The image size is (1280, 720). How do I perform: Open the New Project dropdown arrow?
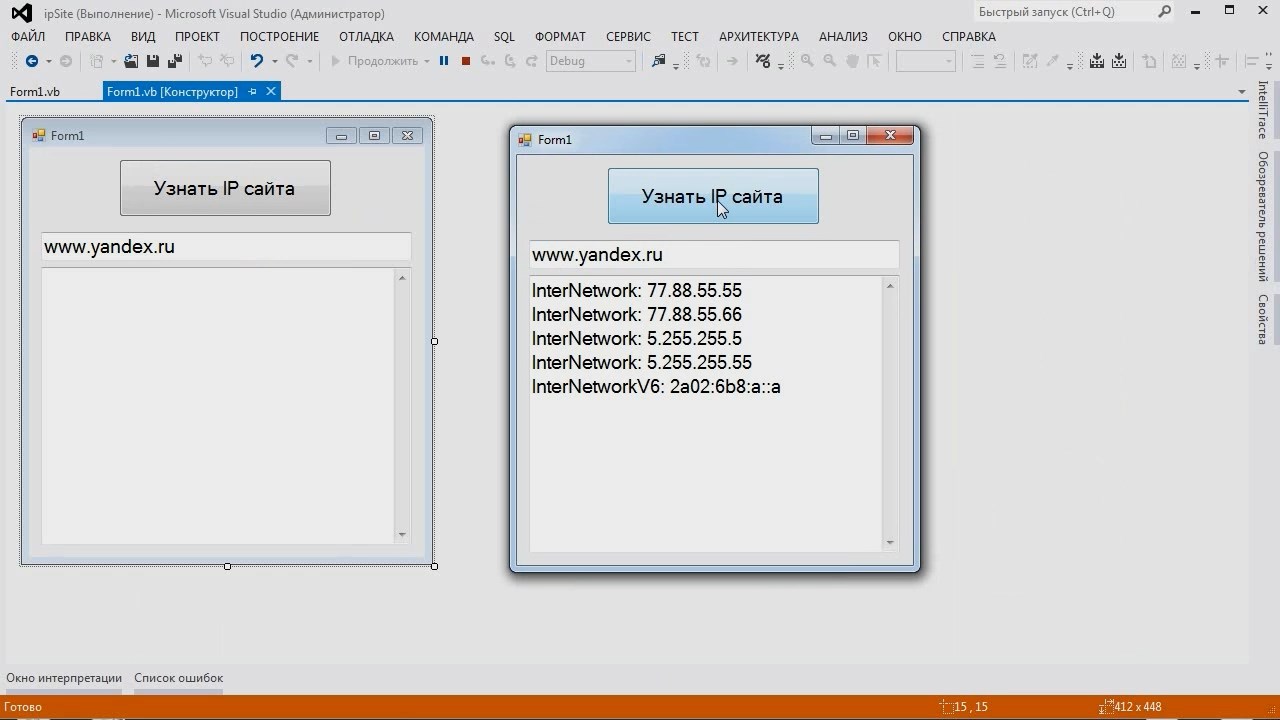click(113, 62)
